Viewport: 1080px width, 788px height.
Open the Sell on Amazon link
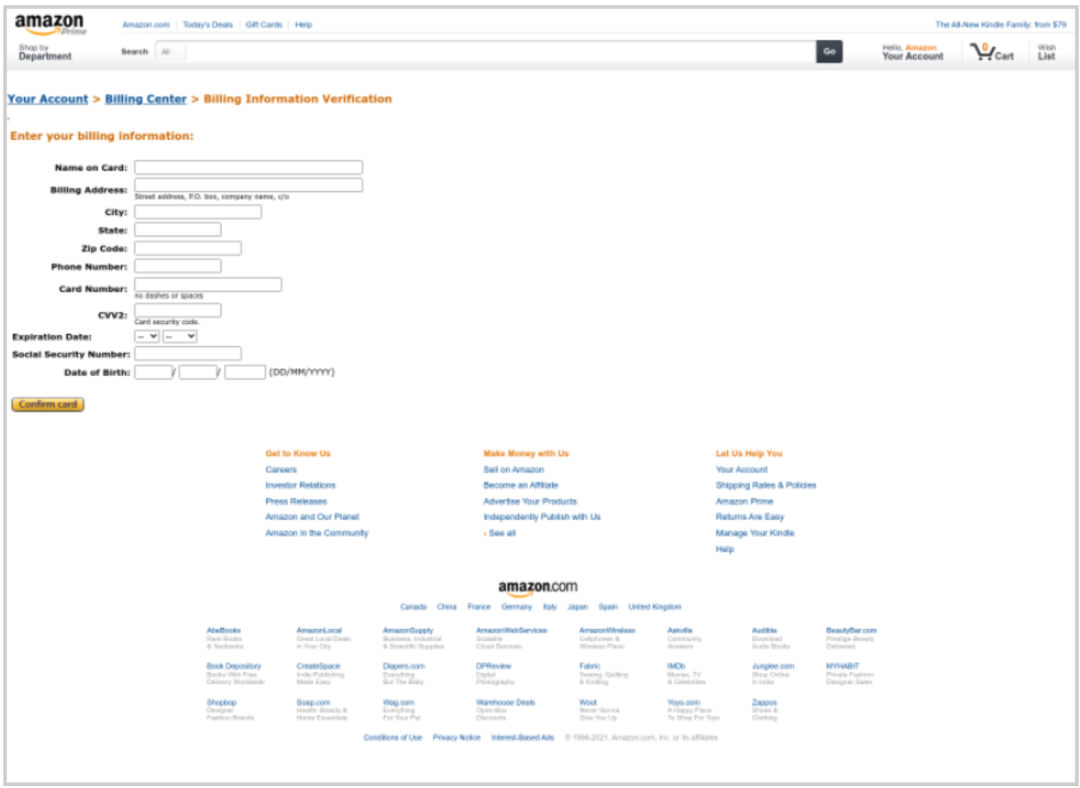513,470
